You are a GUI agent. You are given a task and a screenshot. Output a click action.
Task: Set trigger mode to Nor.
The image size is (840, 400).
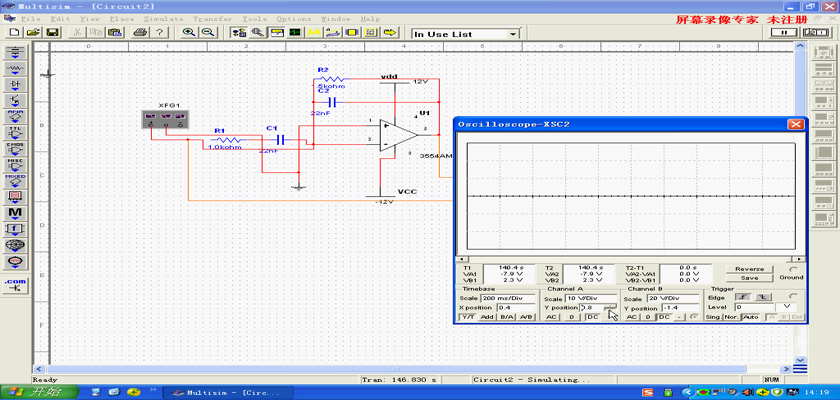(732, 317)
